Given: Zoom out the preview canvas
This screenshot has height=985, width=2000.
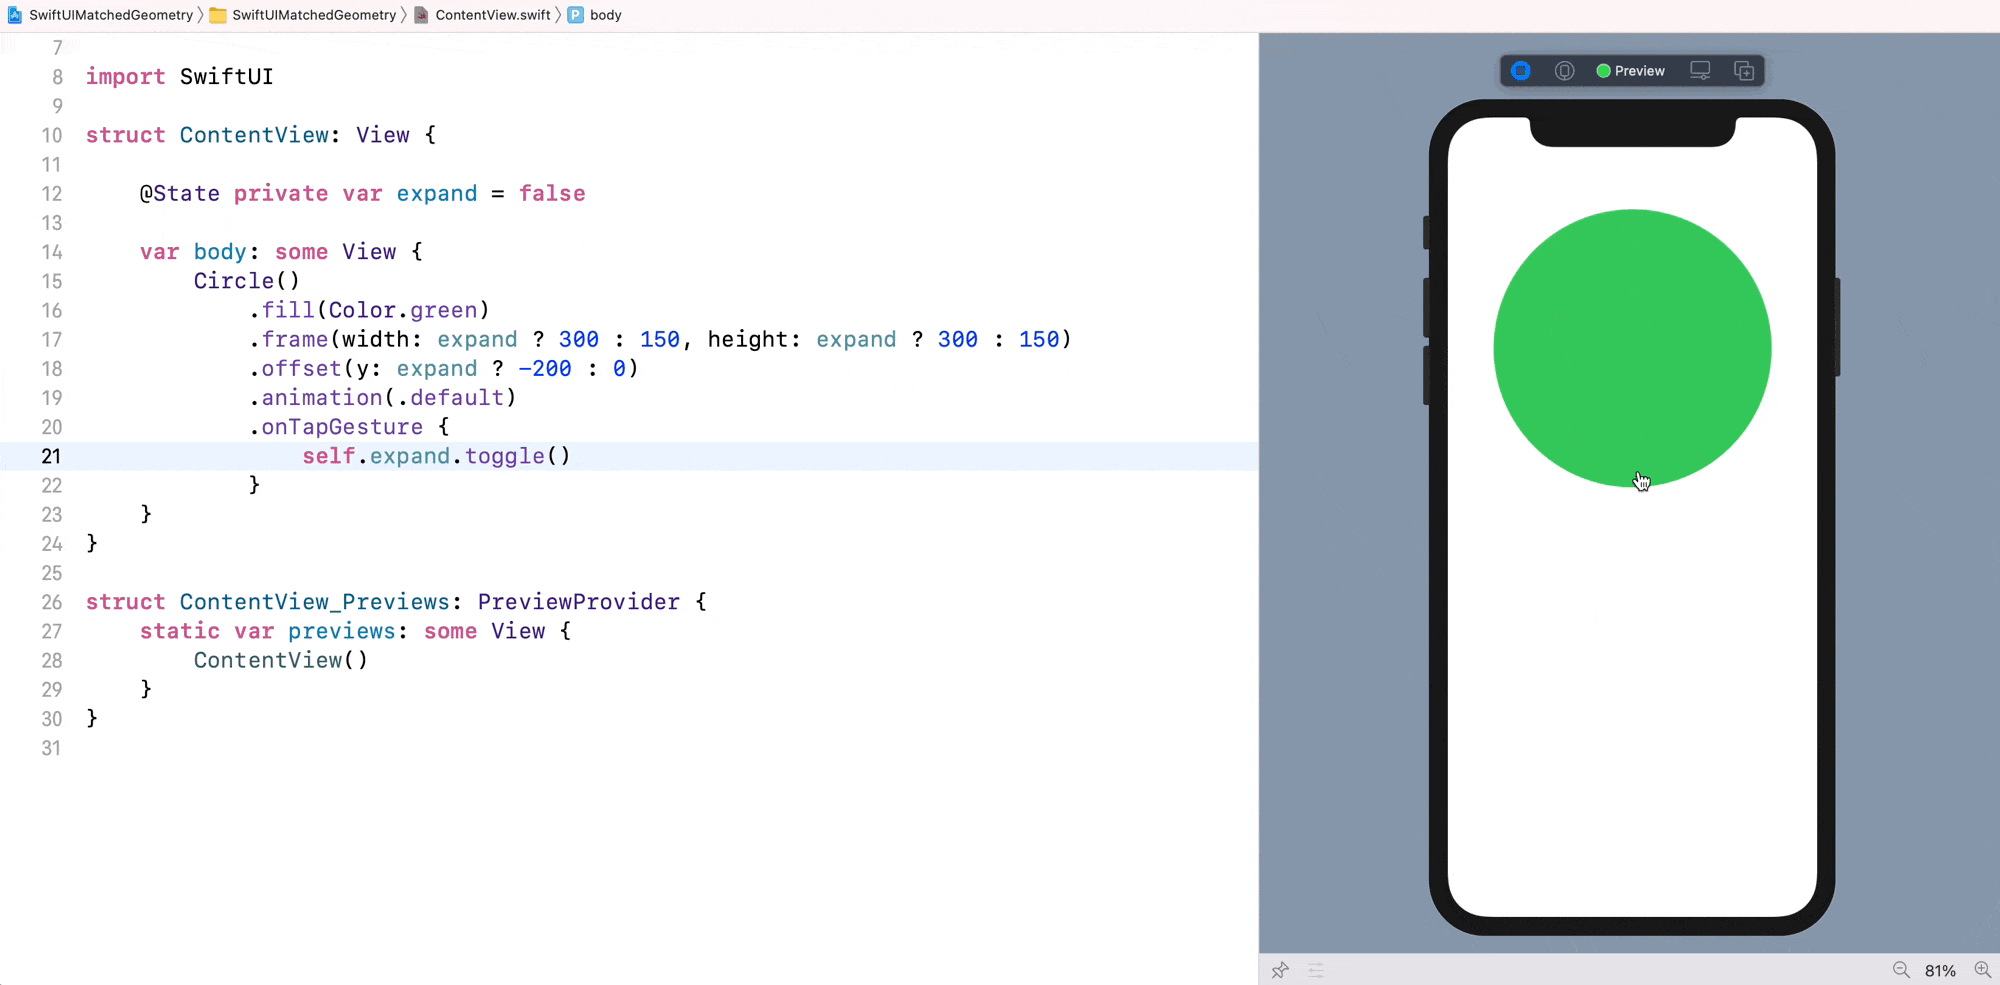Looking at the screenshot, I should tap(1901, 970).
